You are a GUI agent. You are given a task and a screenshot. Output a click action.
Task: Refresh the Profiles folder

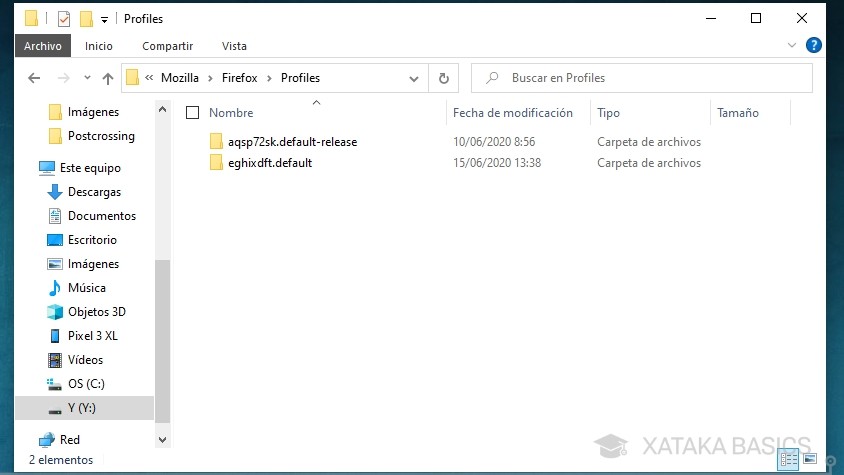[444, 79]
